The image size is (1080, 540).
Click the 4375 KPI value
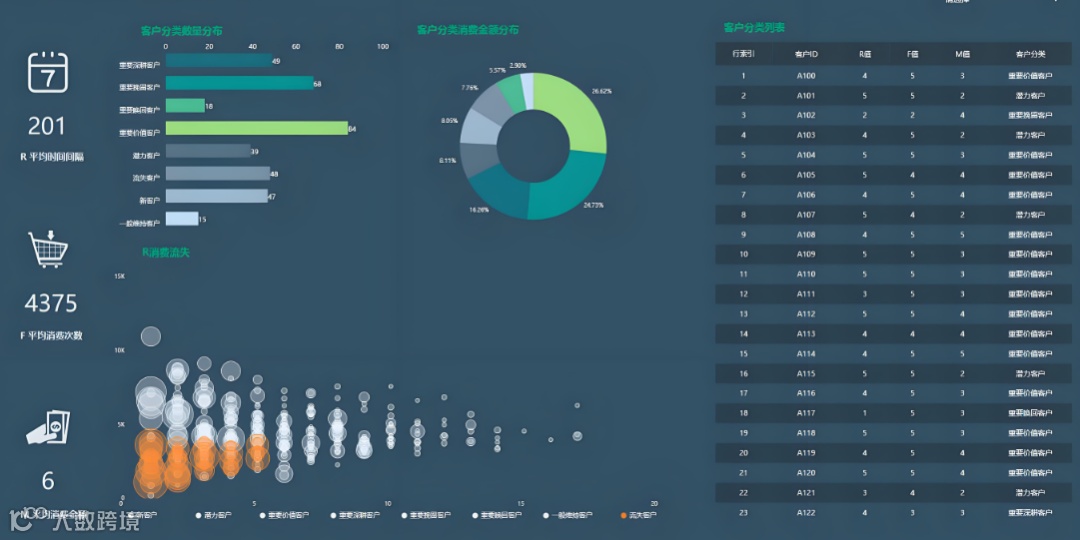tap(51, 304)
